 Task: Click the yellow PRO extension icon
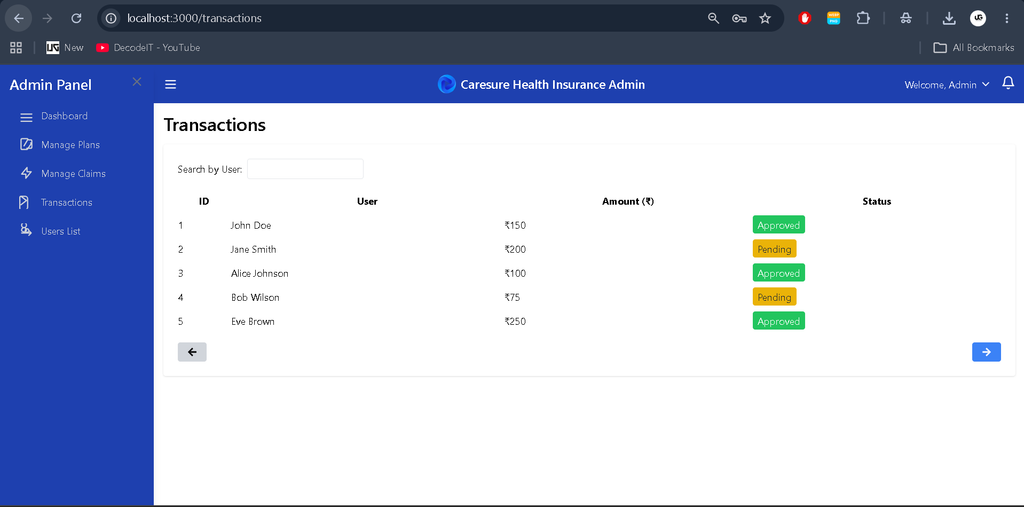[833, 18]
